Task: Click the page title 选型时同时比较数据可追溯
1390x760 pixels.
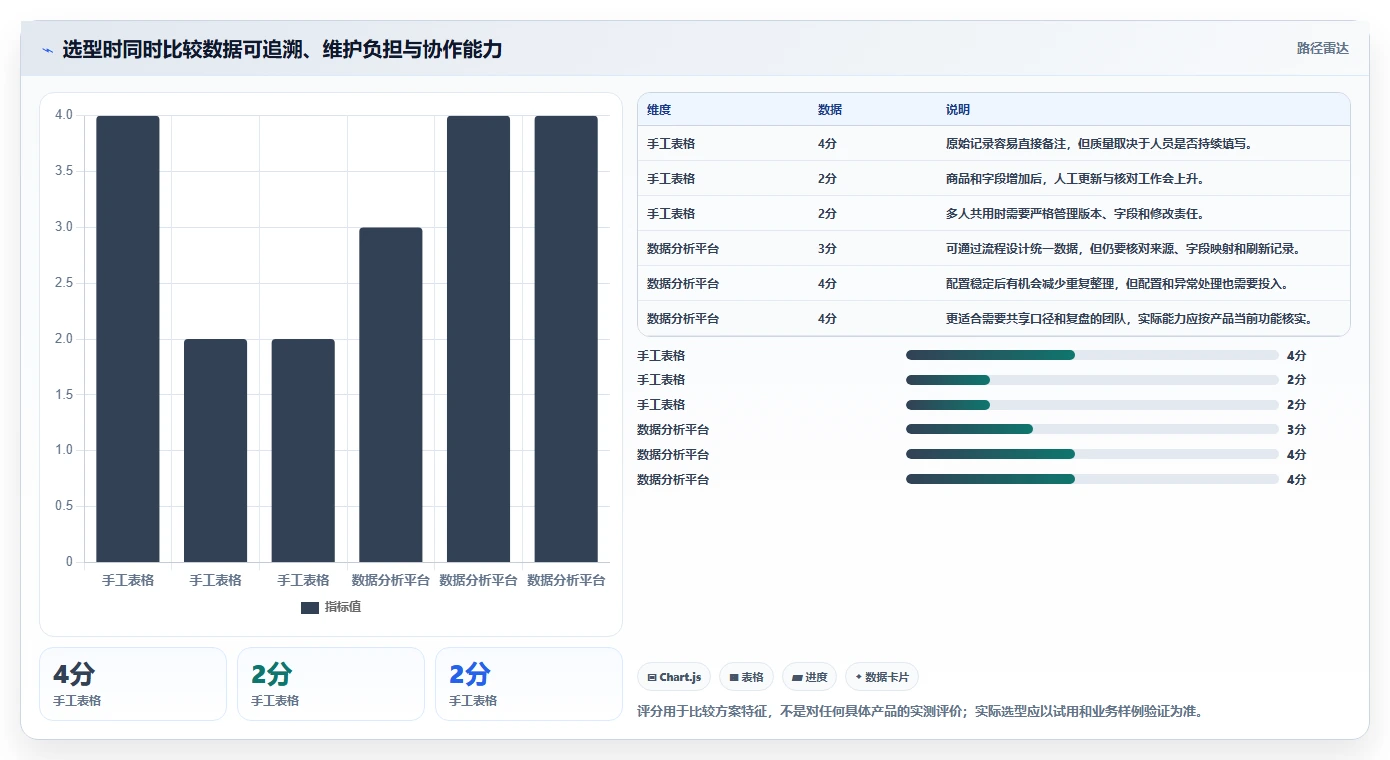Action: point(282,49)
